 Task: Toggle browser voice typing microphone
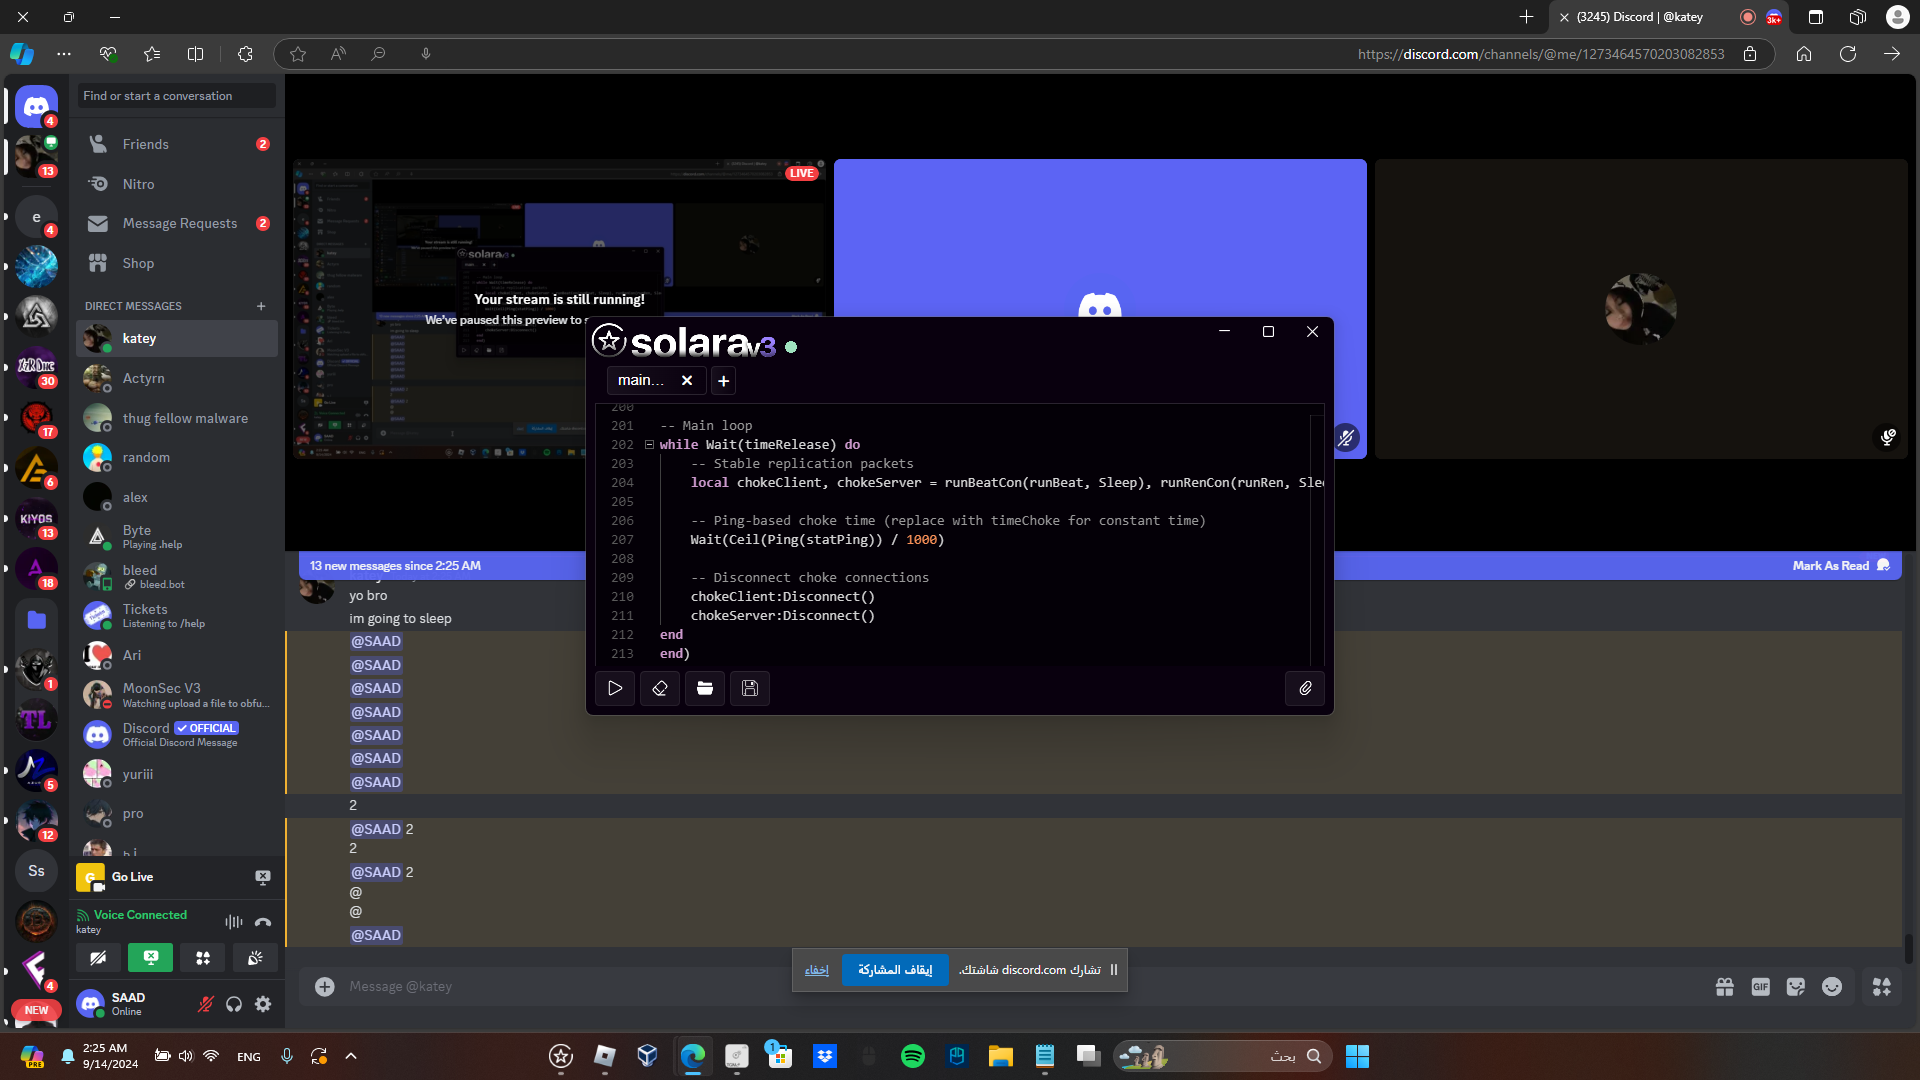[426, 54]
